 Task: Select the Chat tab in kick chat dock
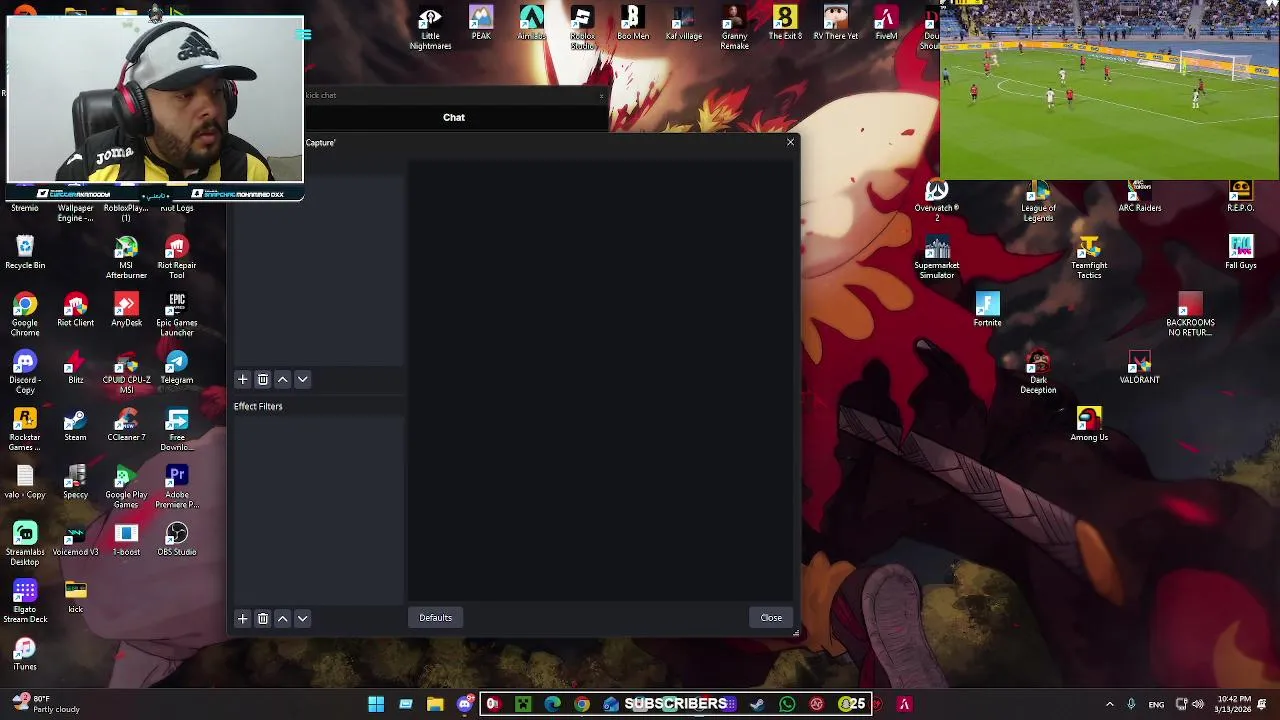point(454,117)
